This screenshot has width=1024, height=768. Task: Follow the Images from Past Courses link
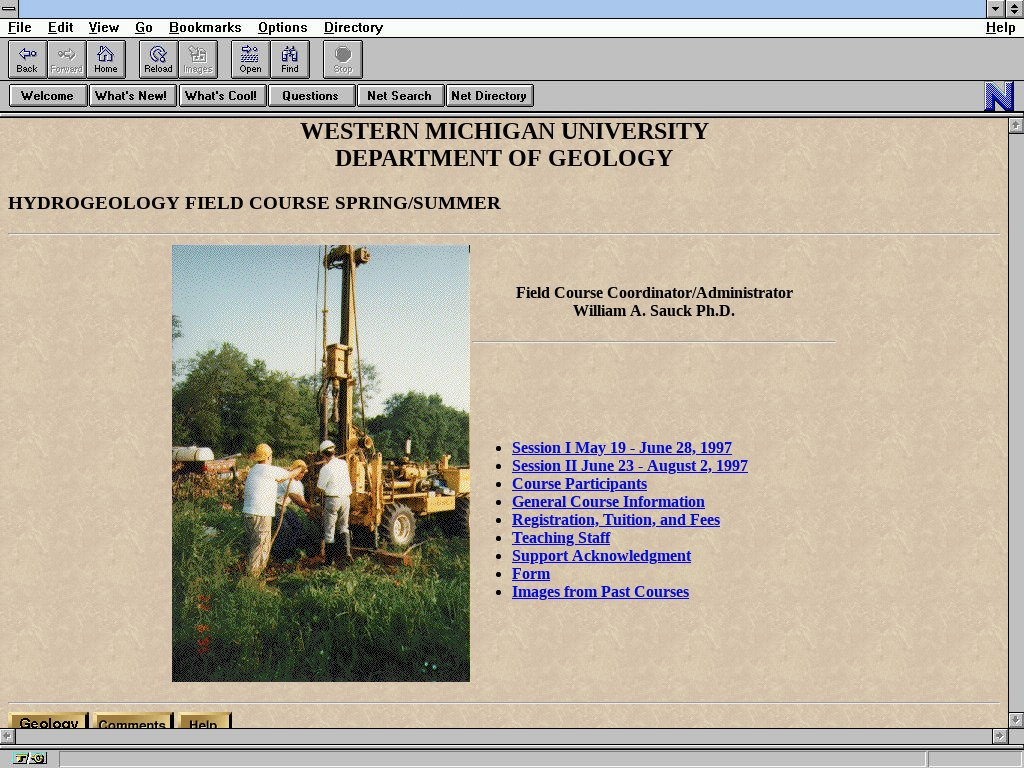[600, 592]
